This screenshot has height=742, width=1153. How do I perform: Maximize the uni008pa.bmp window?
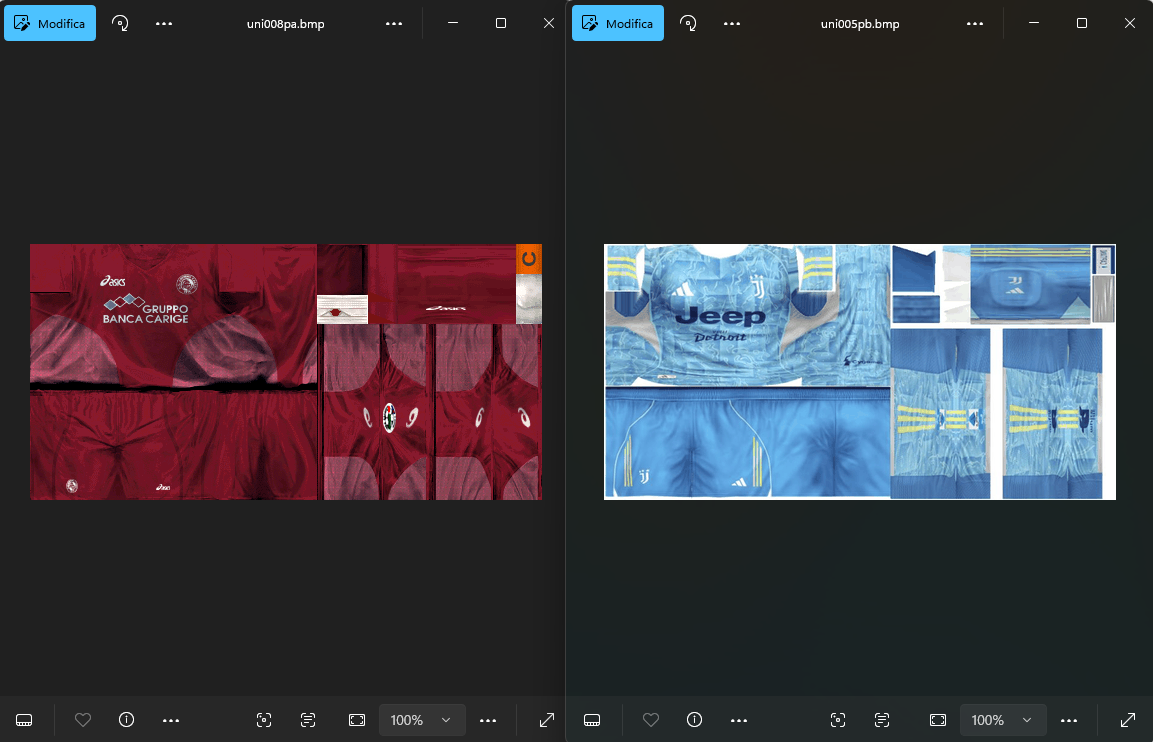click(501, 24)
